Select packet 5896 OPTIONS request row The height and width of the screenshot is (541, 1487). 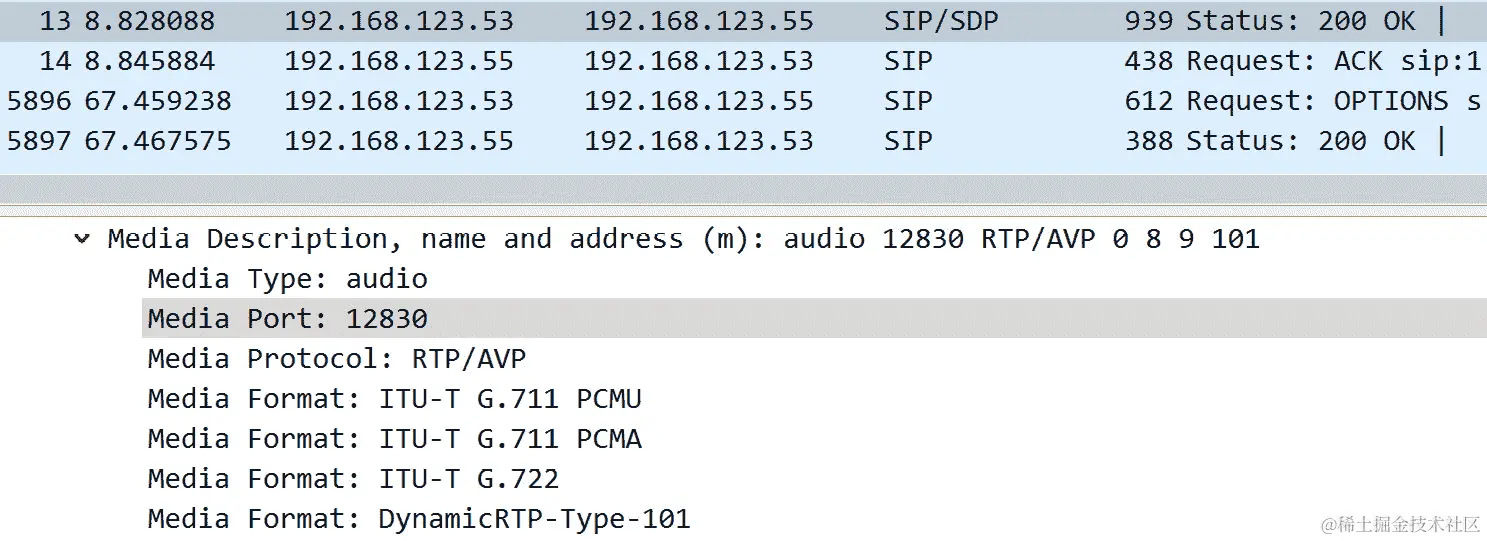[x=743, y=101]
